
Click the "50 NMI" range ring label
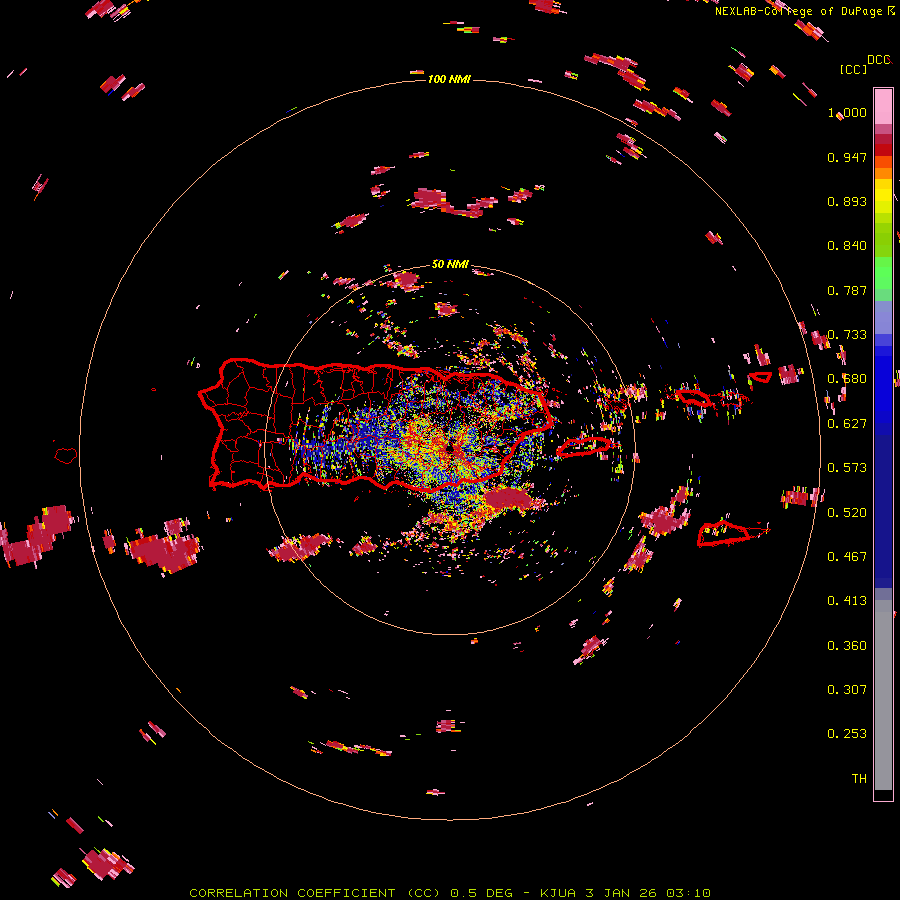[x=450, y=264]
